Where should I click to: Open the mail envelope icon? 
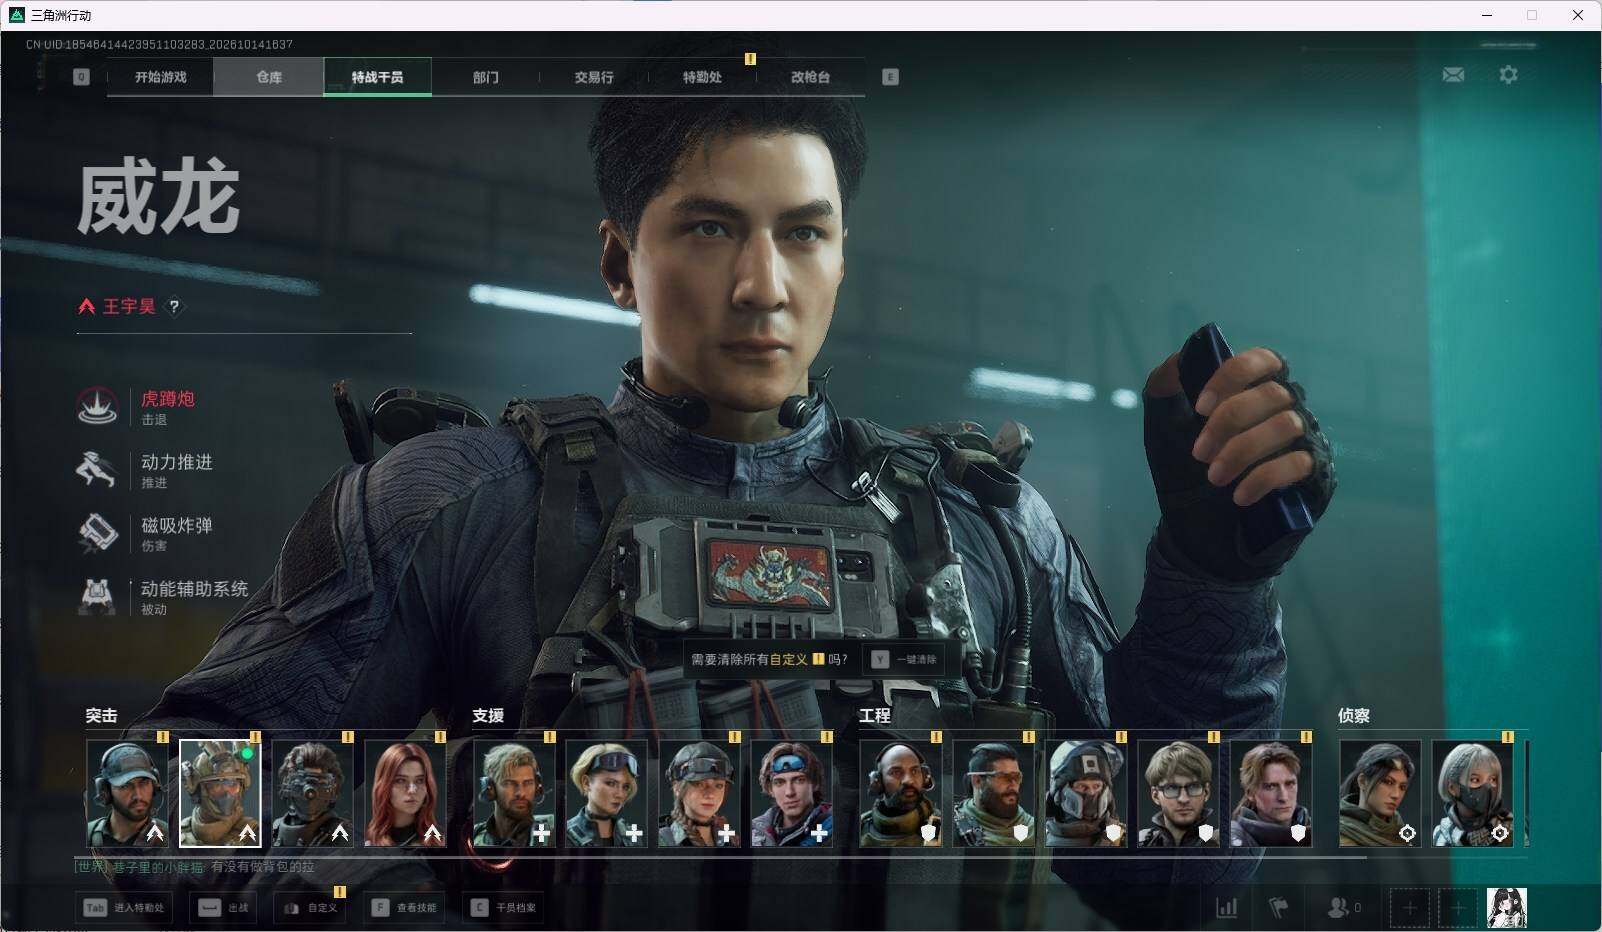click(x=1453, y=75)
